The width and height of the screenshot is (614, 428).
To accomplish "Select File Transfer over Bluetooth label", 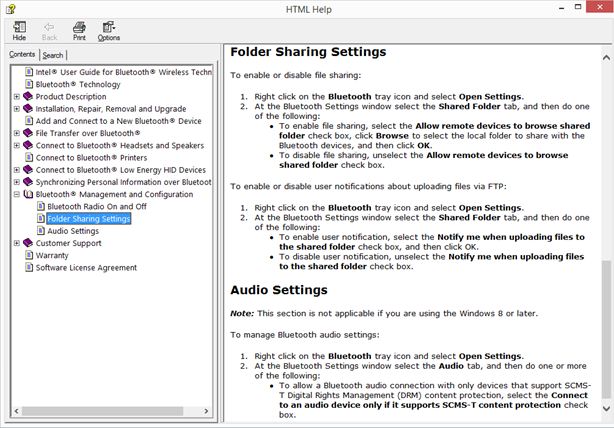I will 88,133.
